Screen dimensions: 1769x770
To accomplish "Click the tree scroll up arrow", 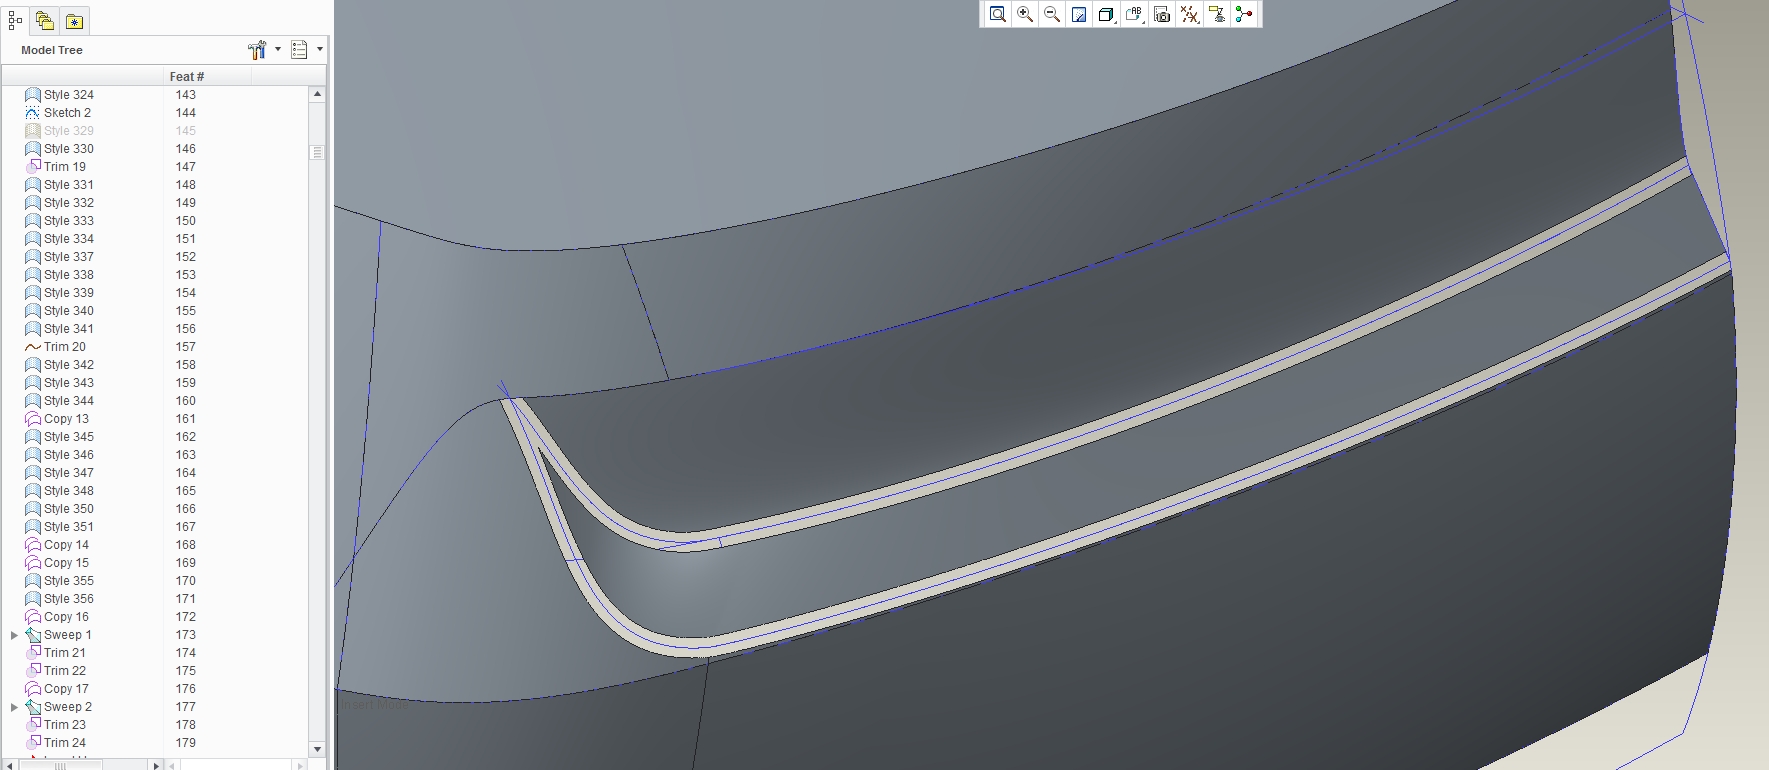I will 318,94.
